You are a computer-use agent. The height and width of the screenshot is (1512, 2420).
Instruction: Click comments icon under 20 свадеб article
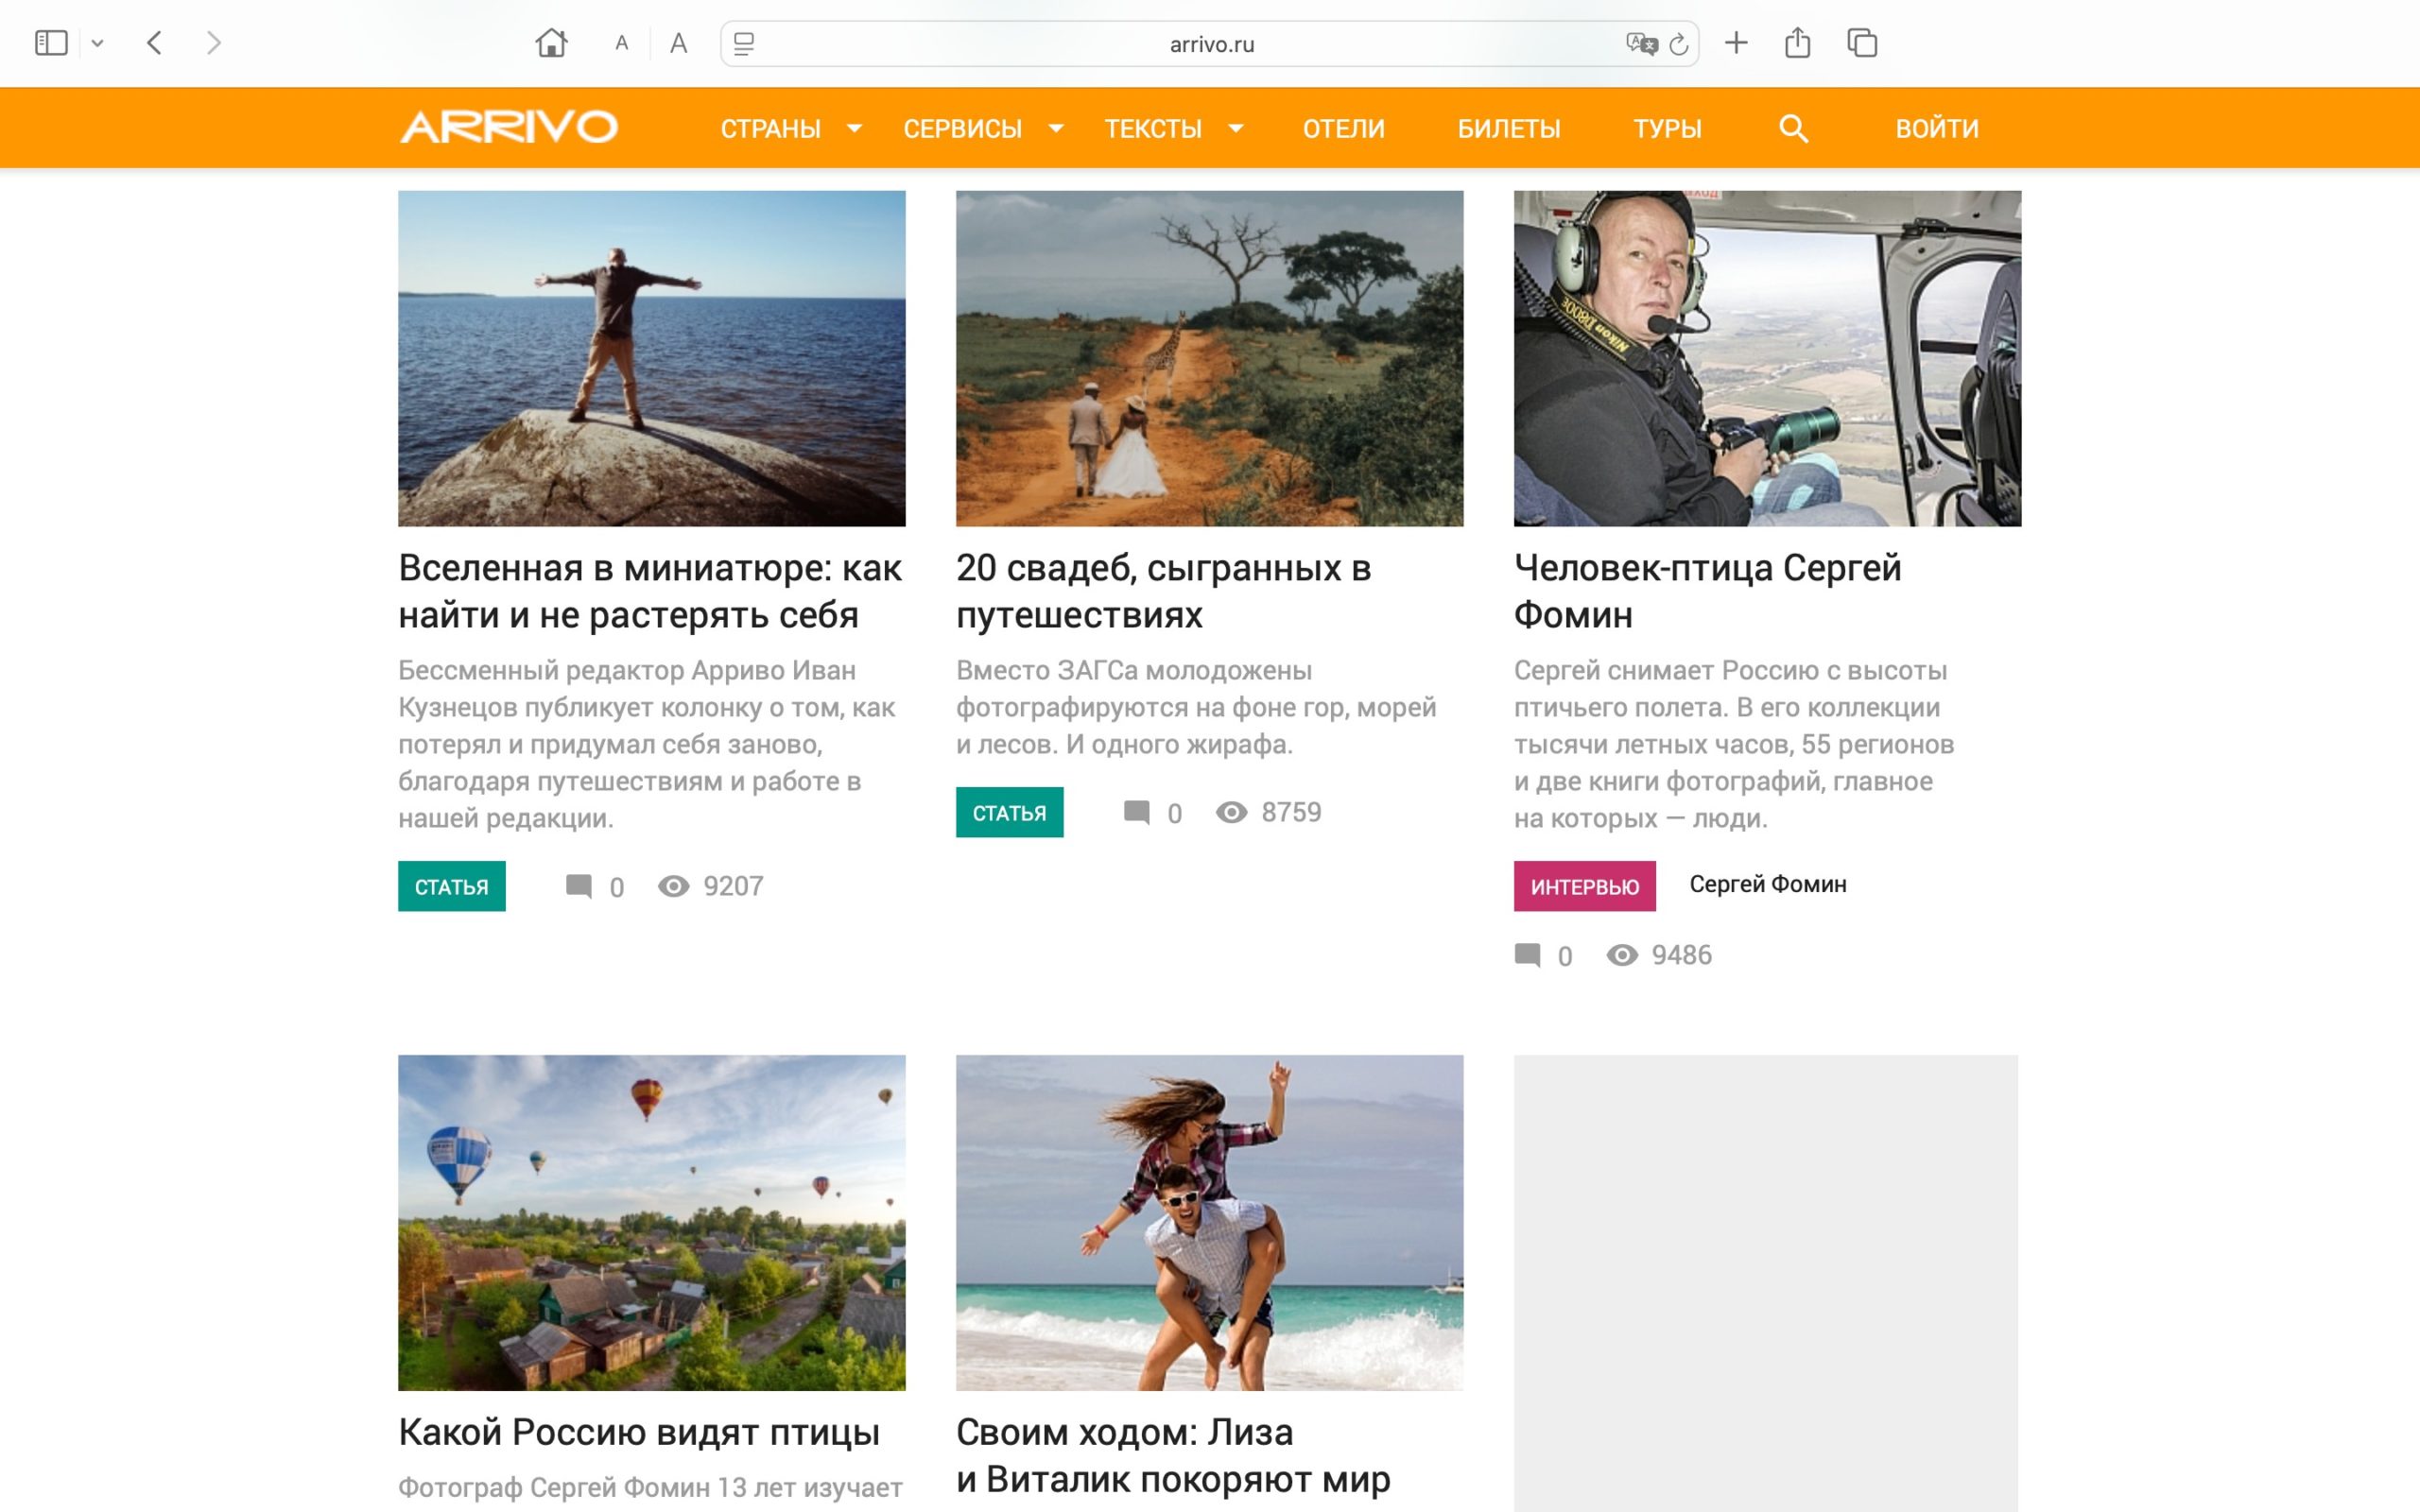tap(1136, 812)
